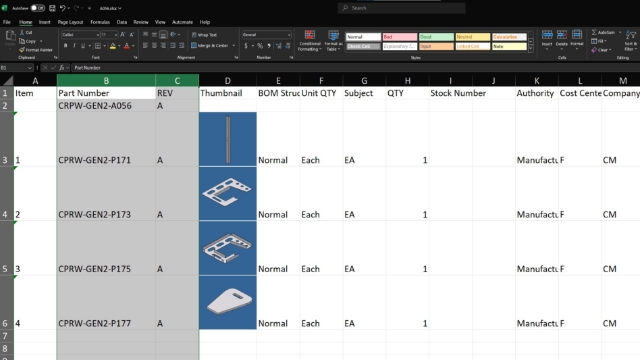
Task: Apply the Bad cell style
Action: tap(400, 37)
